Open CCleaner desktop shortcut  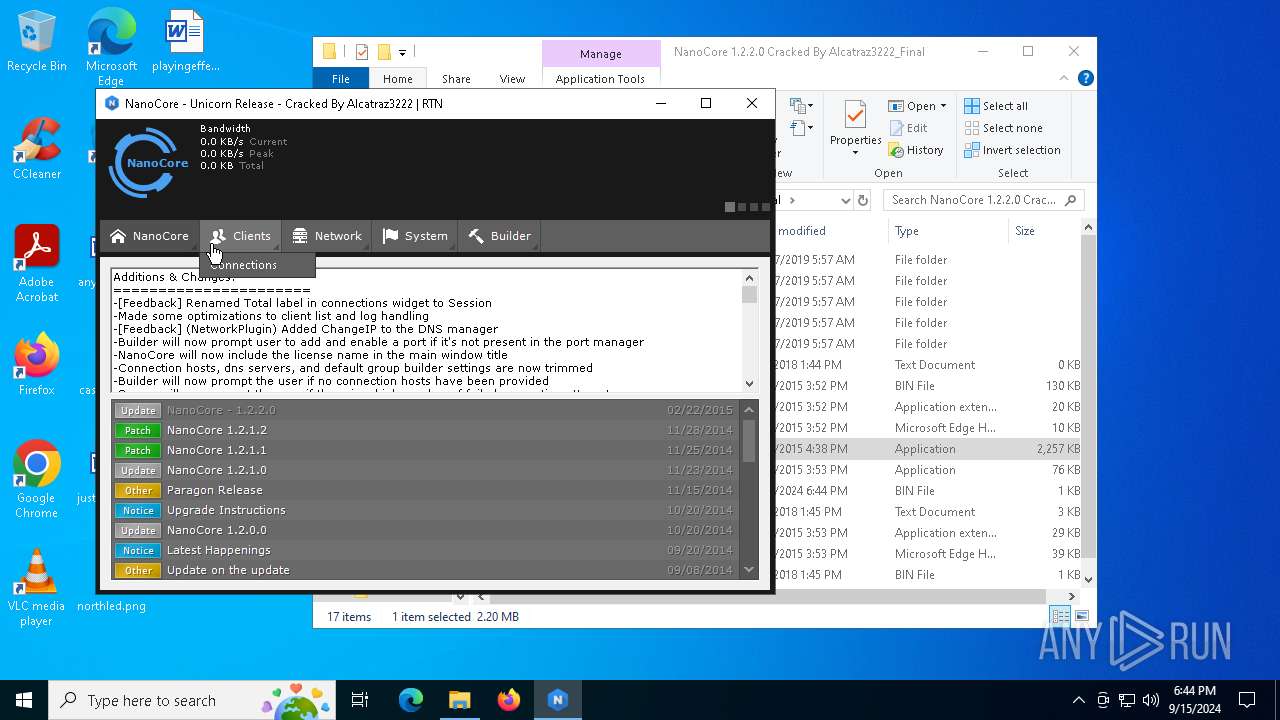37,150
